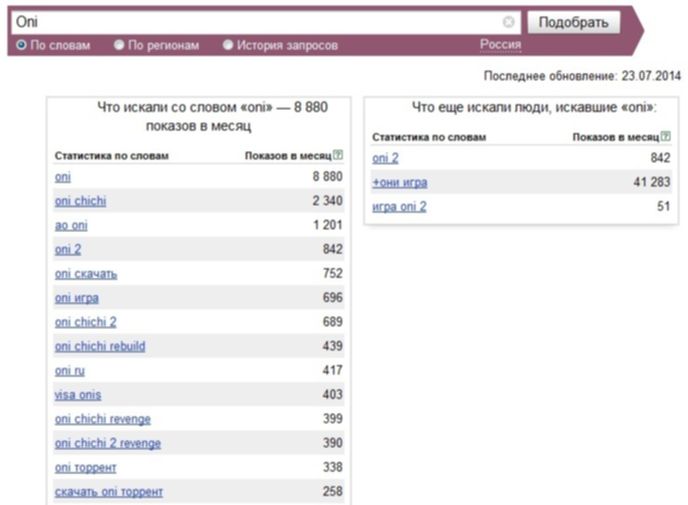
Task: Click the value '1 201' for ao oni
Action: 328,225
